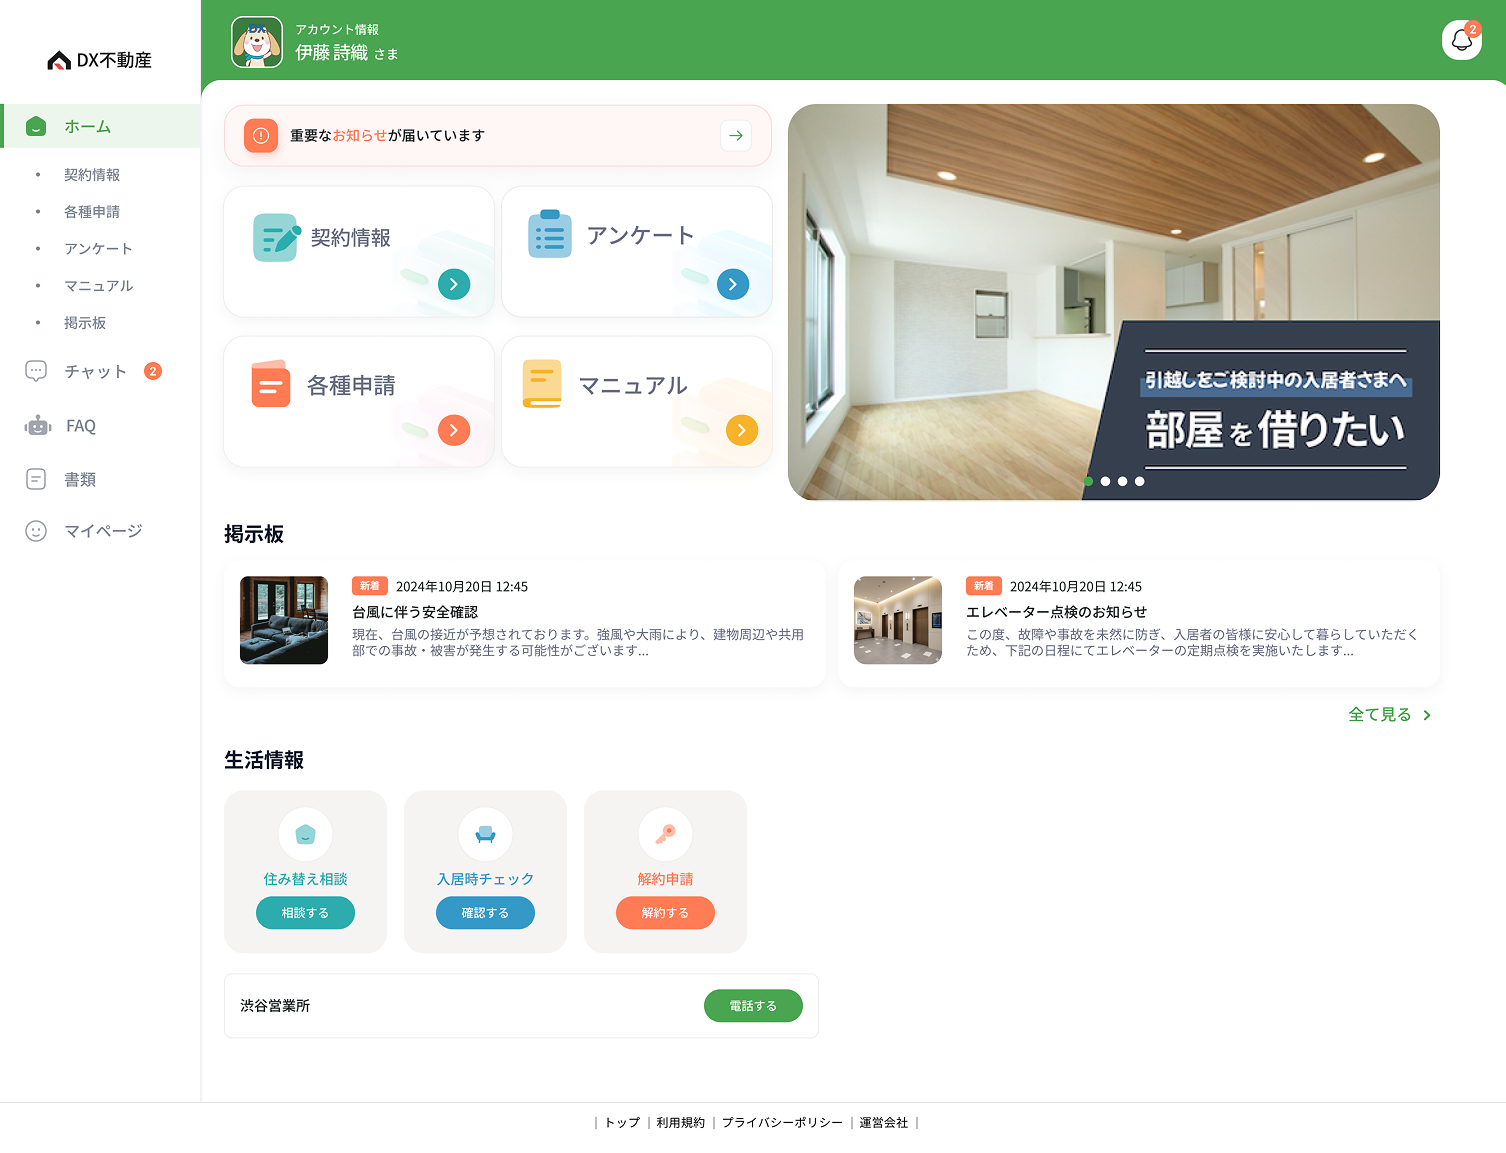Open the typhoon safety bulletin thumbnail

[x=284, y=620]
